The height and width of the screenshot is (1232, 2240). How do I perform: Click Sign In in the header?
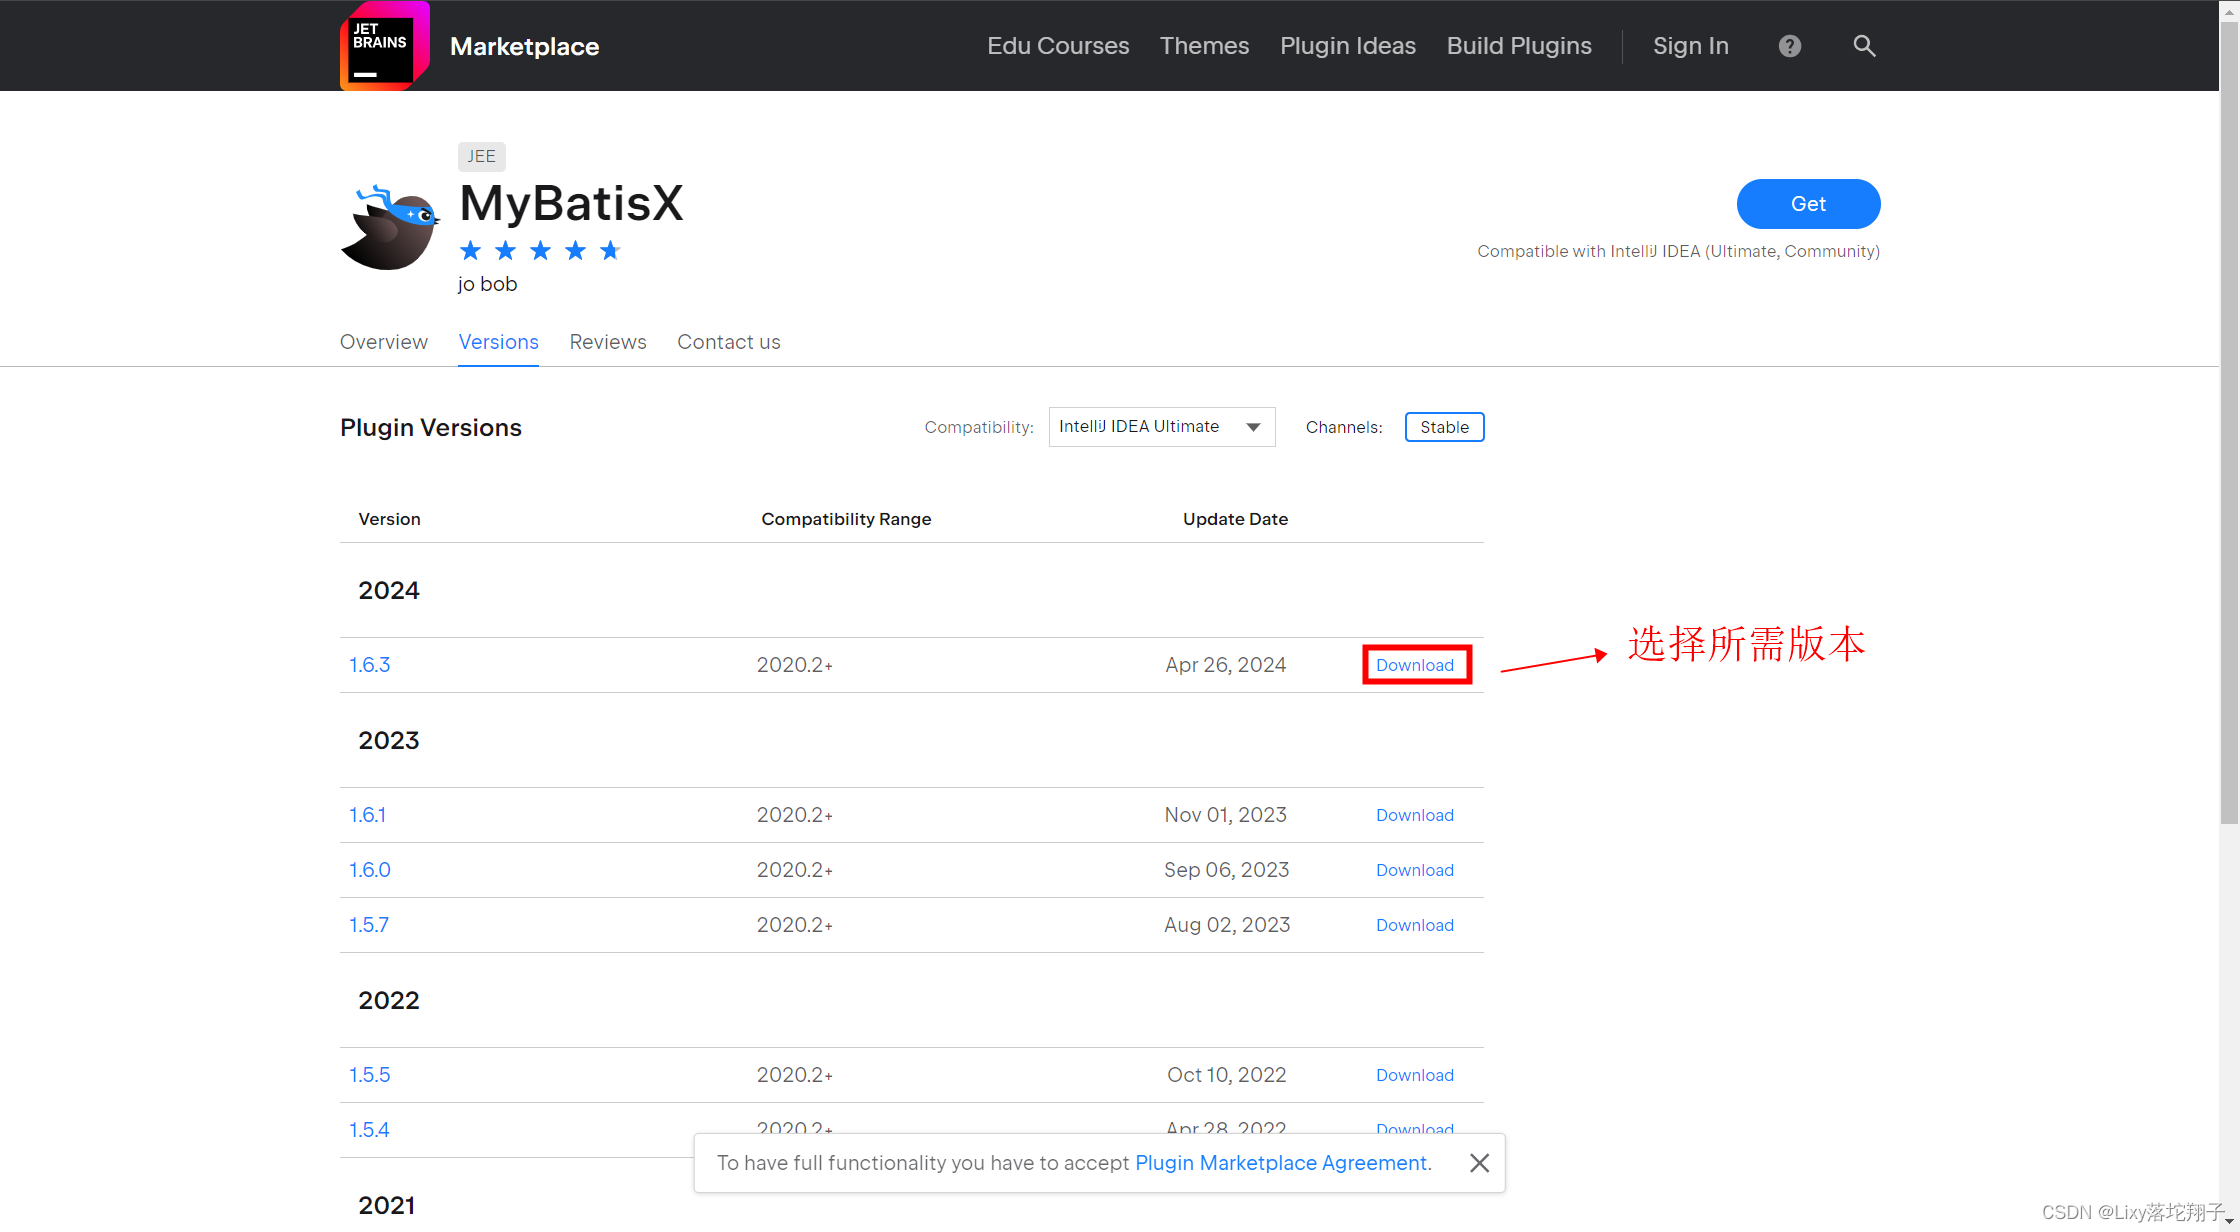[x=1690, y=46]
